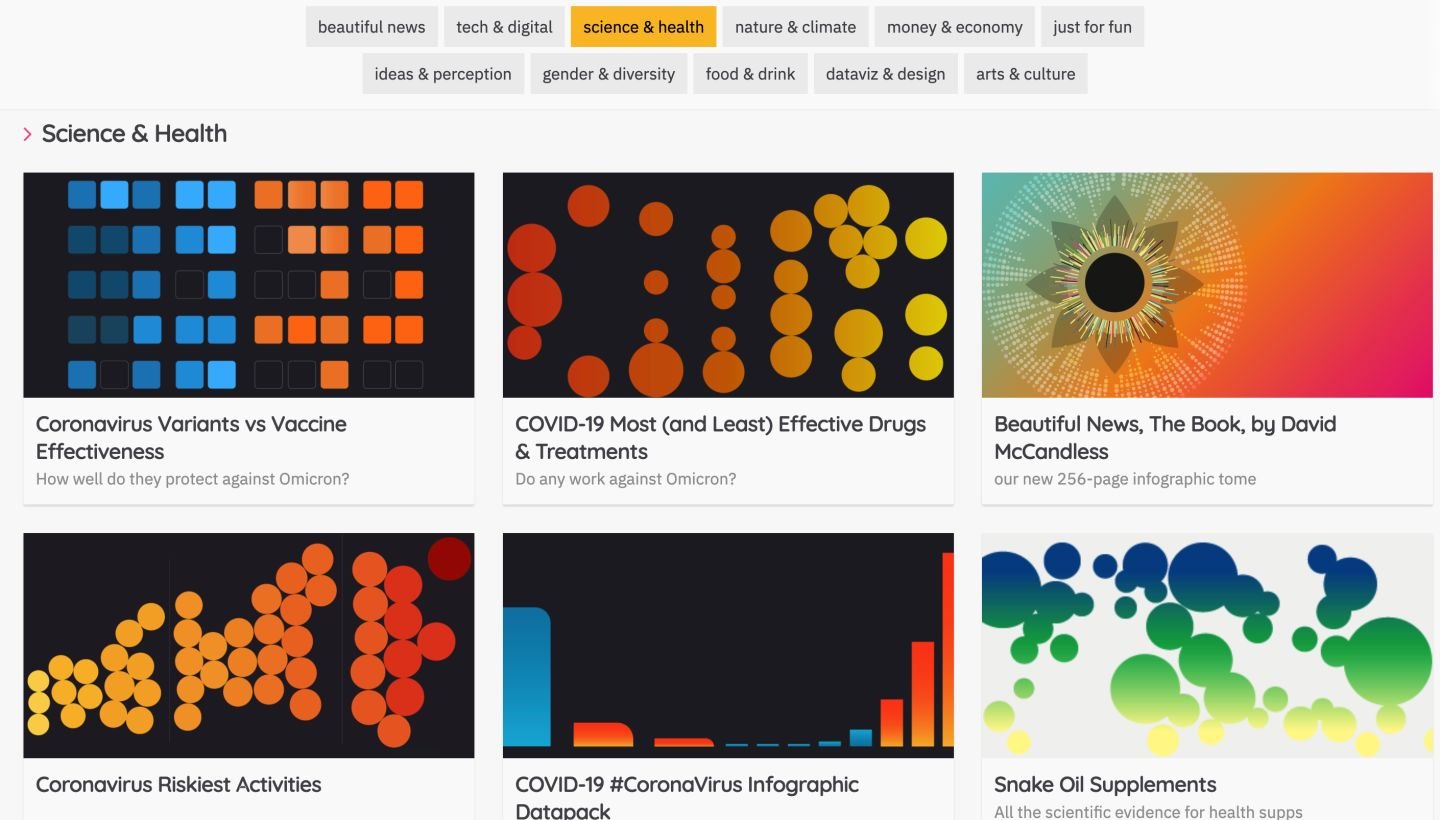Click the Coronavirus Riskiest Activities thumbnail
Viewport: 1440px width, 820px height.
[249, 645]
